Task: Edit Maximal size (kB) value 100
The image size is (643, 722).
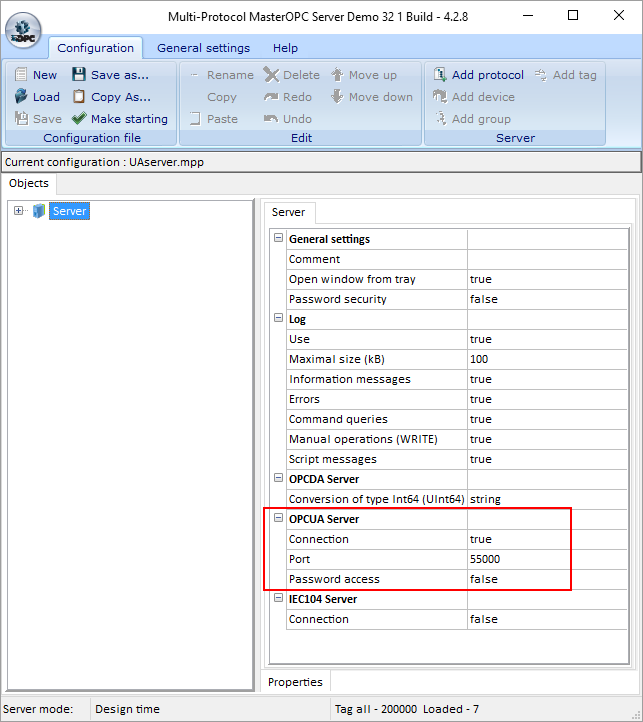Action: (547, 359)
